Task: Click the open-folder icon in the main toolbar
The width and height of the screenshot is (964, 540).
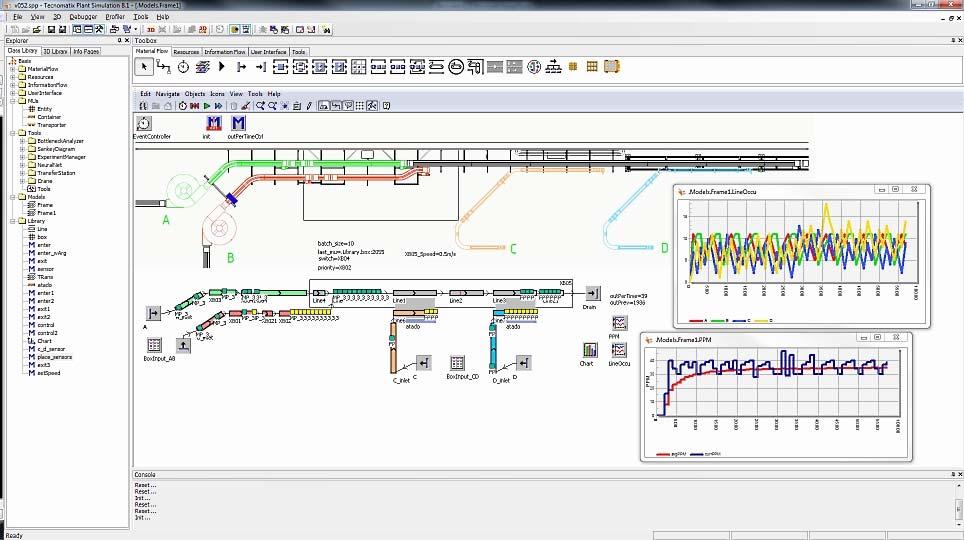Action: coord(38,30)
